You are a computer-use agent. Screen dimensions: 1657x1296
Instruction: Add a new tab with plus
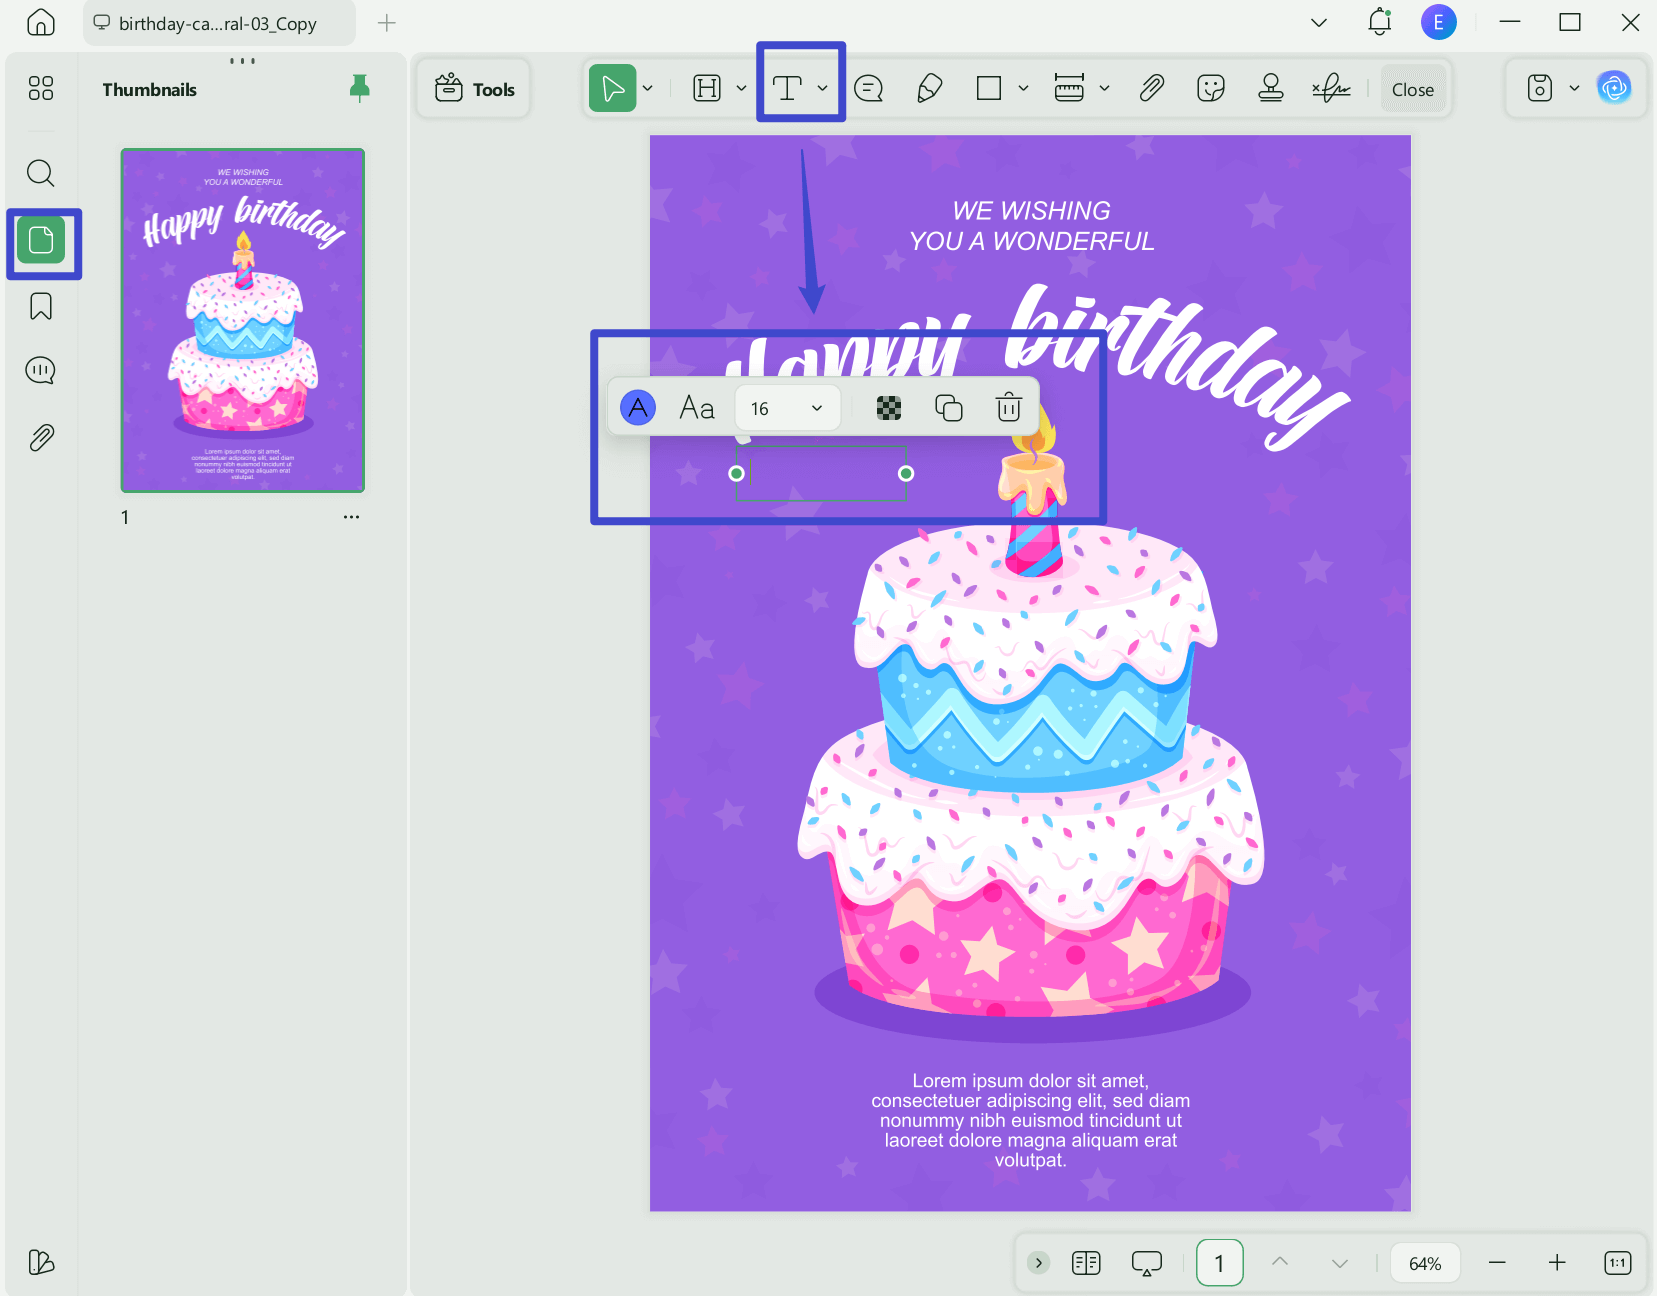pos(387,23)
